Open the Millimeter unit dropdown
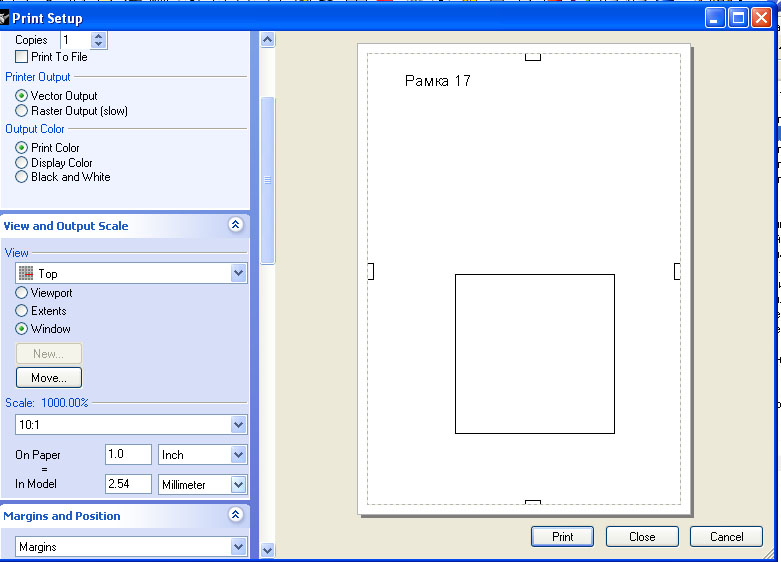This screenshot has height=562, width=781. point(239,484)
